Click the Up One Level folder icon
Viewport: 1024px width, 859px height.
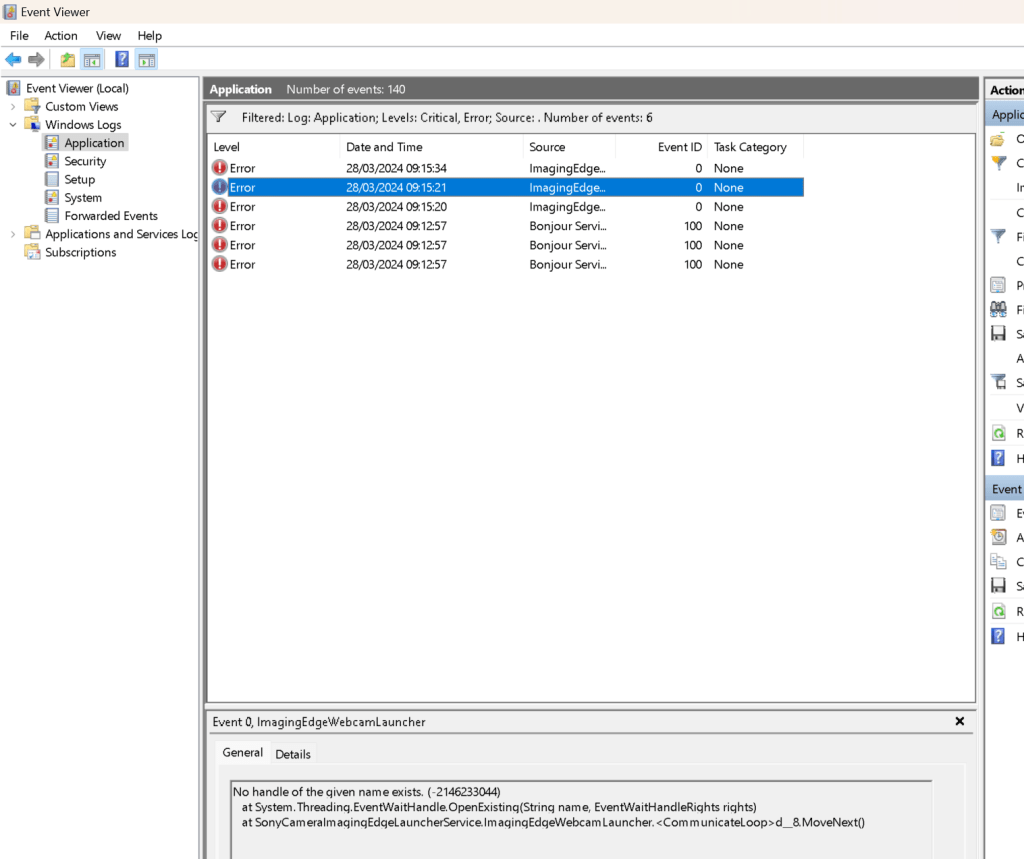[x=67, y=60]
